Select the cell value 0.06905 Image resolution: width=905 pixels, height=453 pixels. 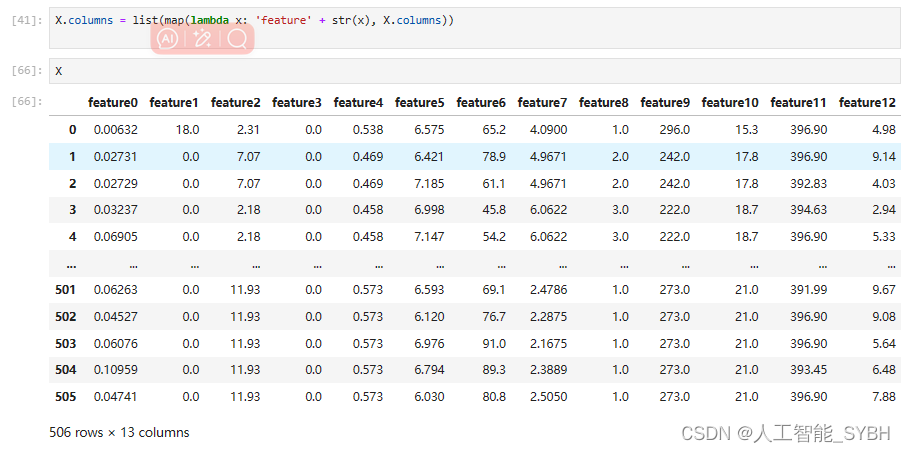pos(115,237)
